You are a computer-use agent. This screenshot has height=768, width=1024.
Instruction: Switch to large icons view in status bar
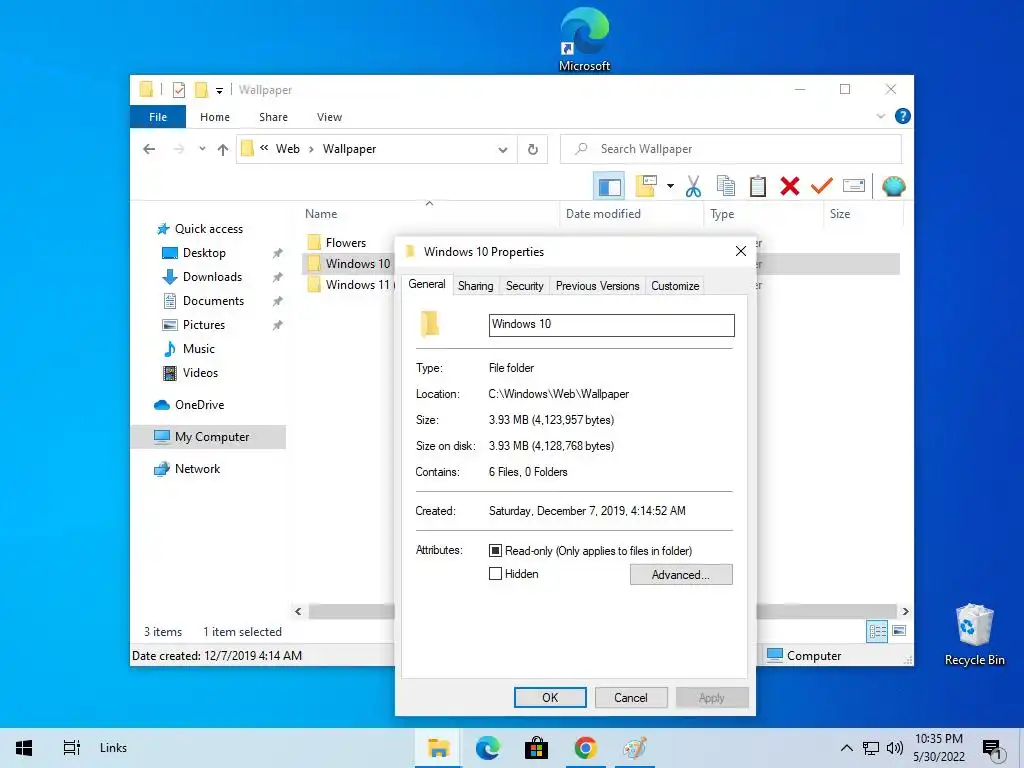[x=899, y=631]
